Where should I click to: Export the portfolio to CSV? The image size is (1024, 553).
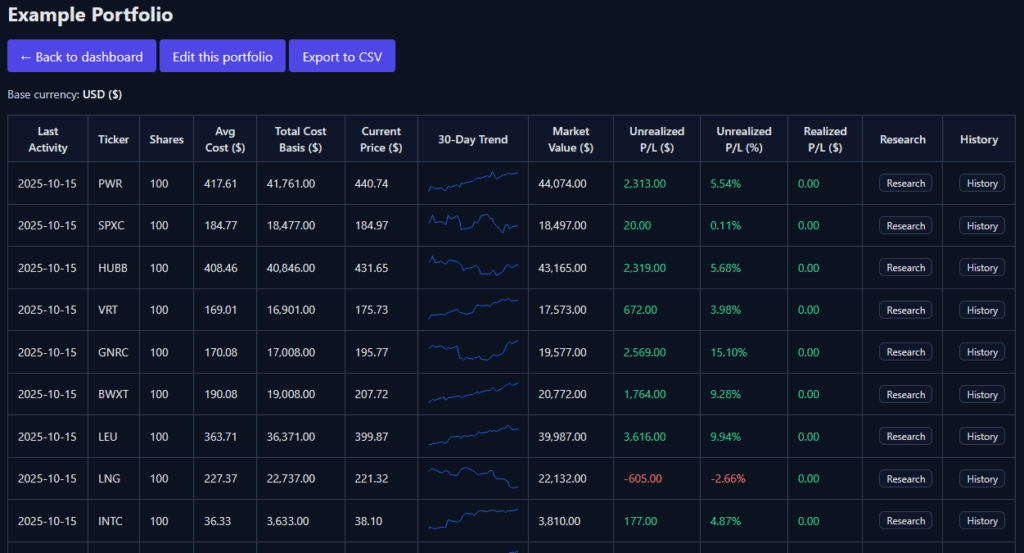pyautogui.click(x=342, y=56)
